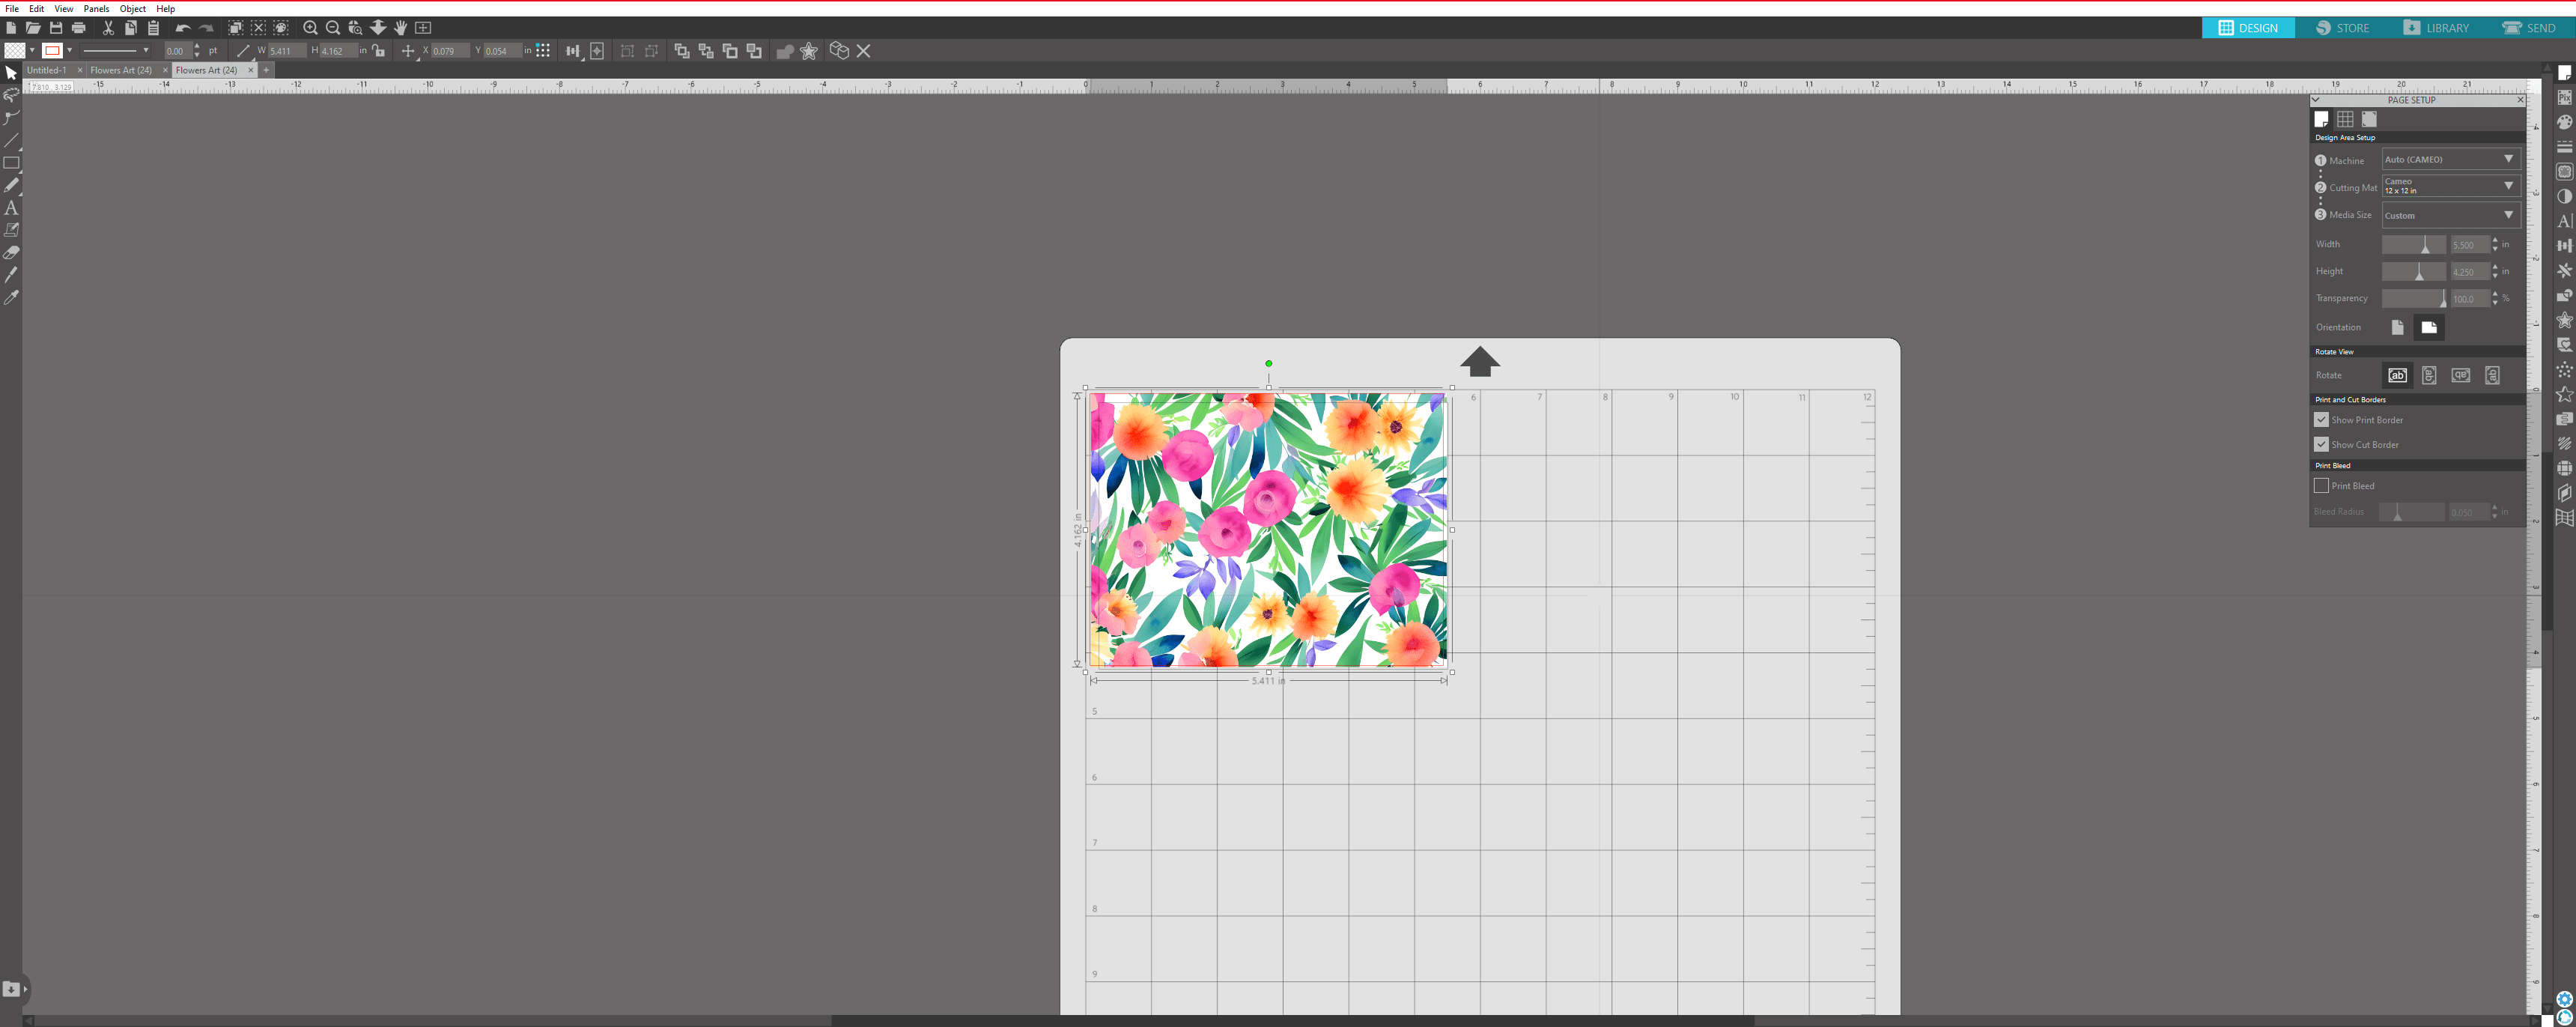Enable the Print Bleed checkbox

click(x=2321, y=486)
